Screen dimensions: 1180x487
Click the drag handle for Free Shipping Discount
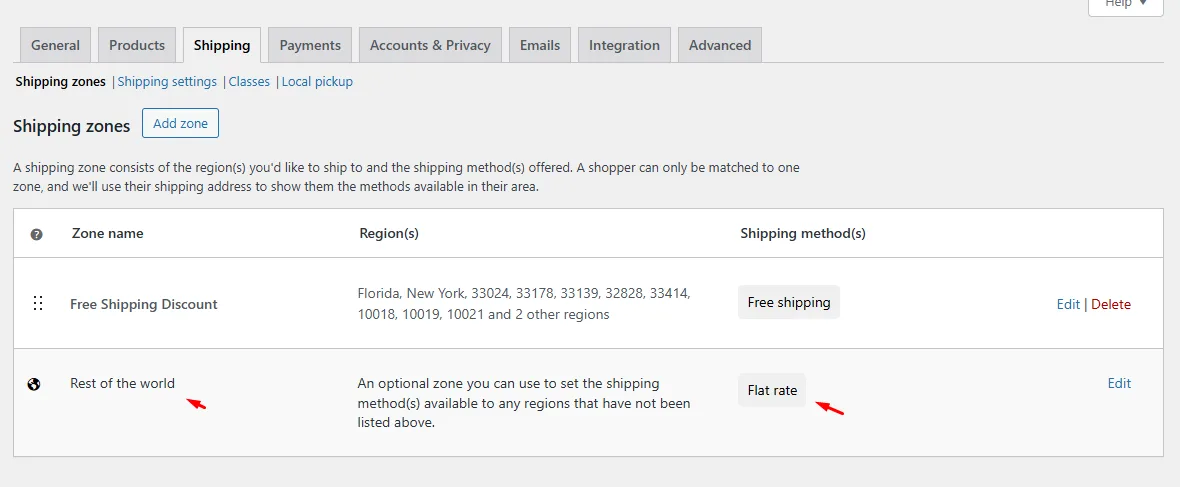38,304
